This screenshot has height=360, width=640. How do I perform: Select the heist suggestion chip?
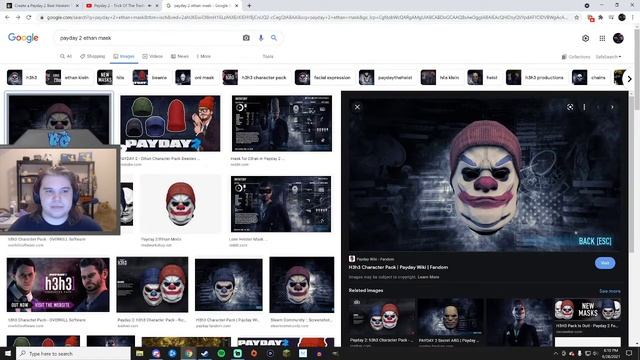483,78
